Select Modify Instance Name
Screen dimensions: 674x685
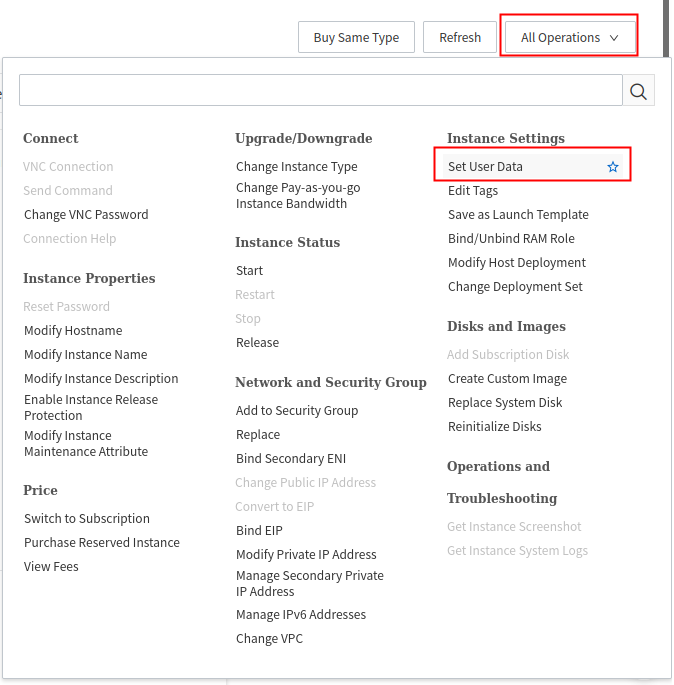86,355
